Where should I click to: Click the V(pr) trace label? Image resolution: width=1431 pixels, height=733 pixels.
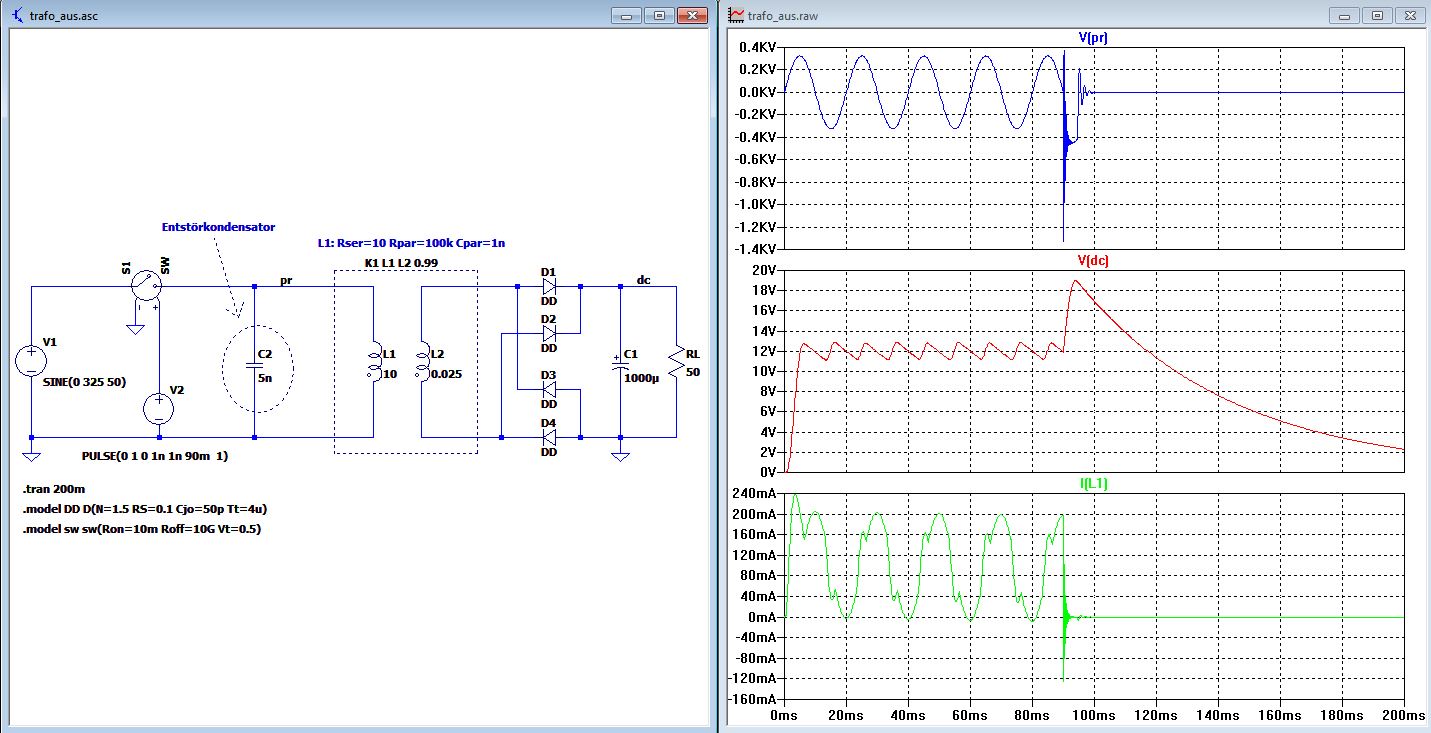[1093, 37]
